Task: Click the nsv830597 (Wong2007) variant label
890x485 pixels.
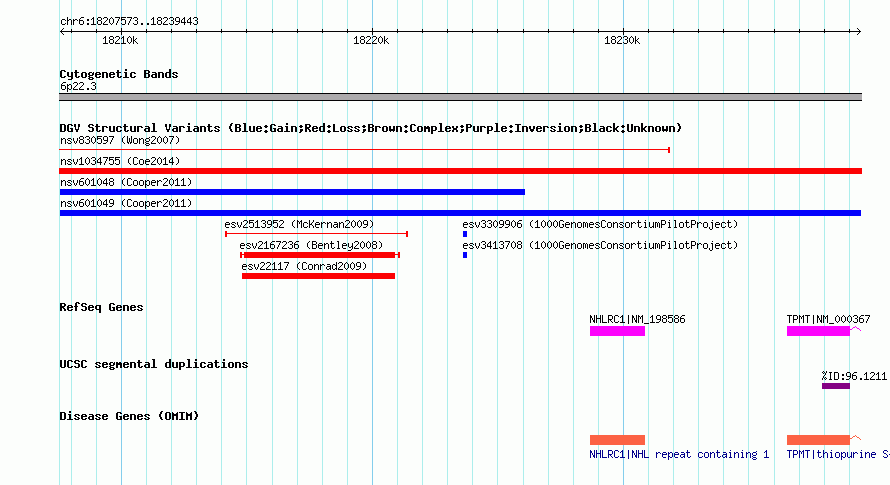Action: pos(120,140)
